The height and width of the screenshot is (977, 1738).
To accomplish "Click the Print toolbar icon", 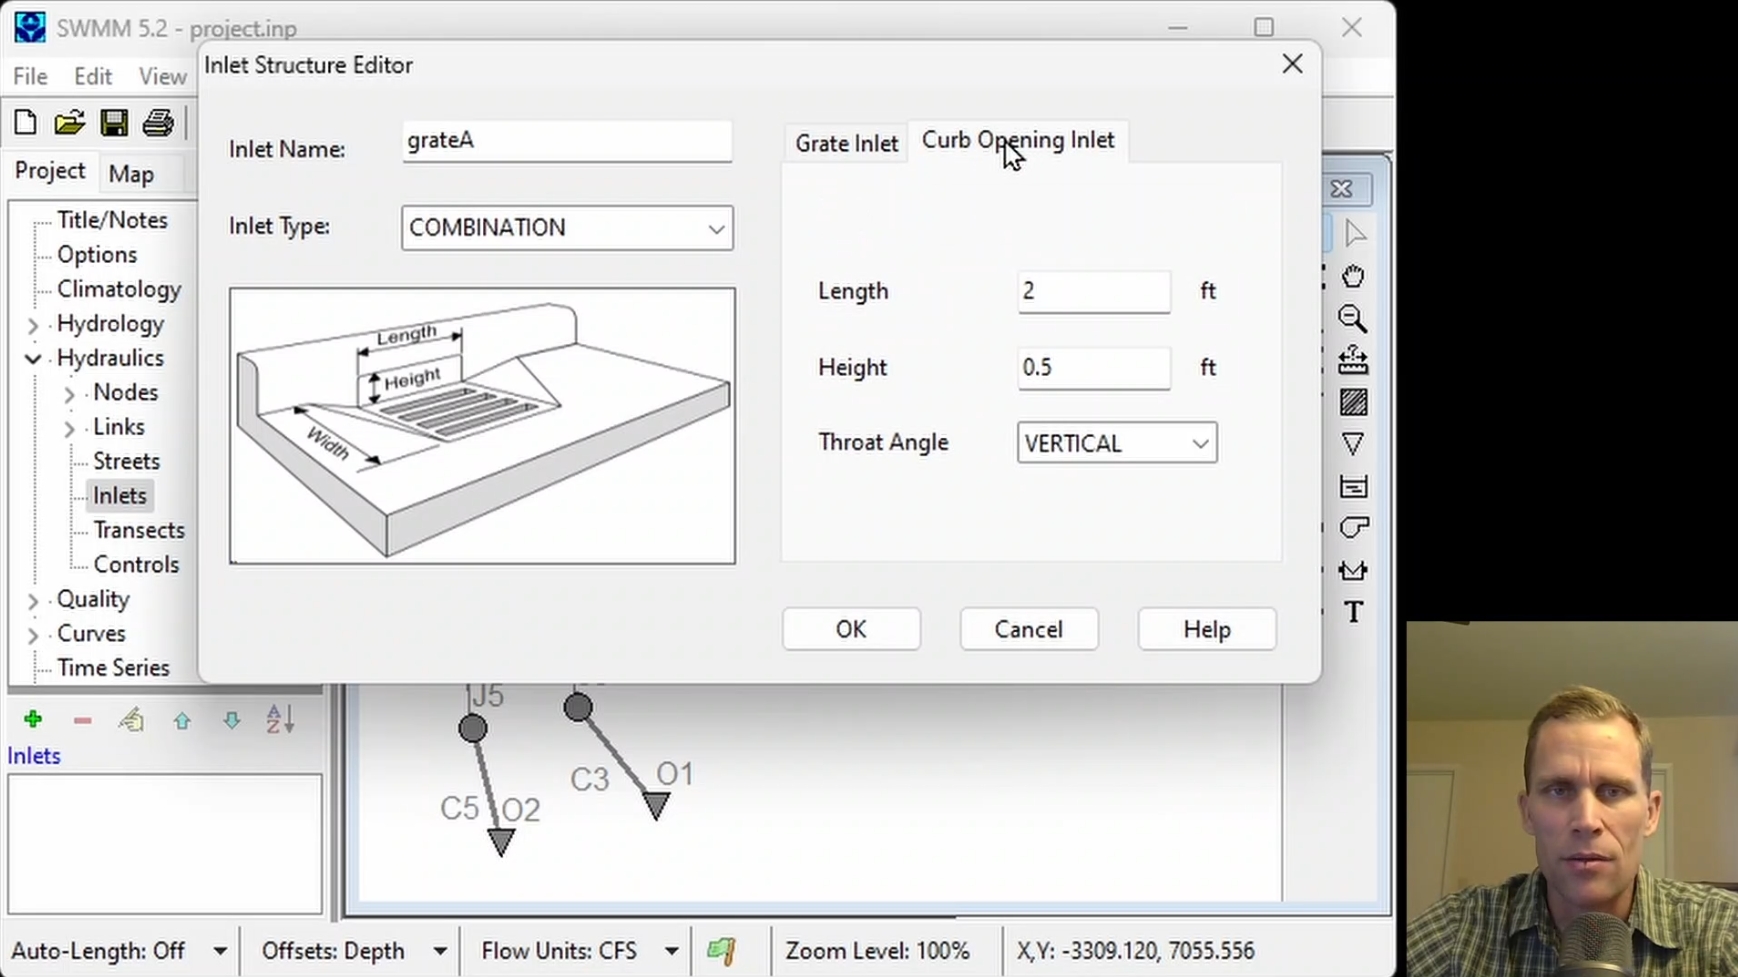I will tap(158, 123).
